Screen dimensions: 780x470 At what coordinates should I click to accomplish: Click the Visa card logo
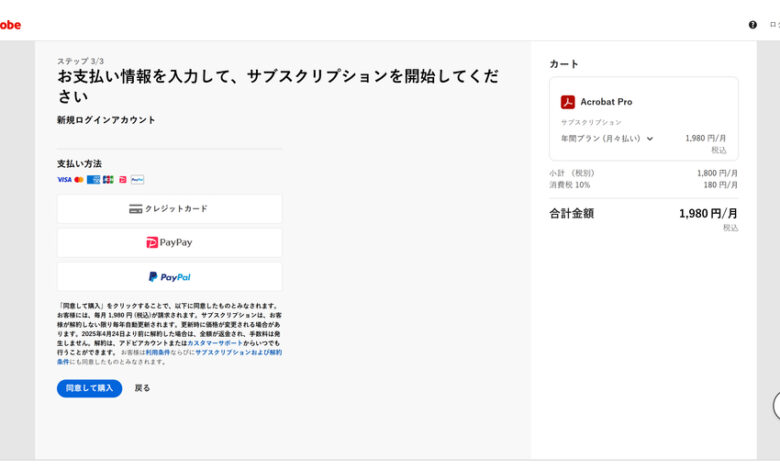point(64,180)
